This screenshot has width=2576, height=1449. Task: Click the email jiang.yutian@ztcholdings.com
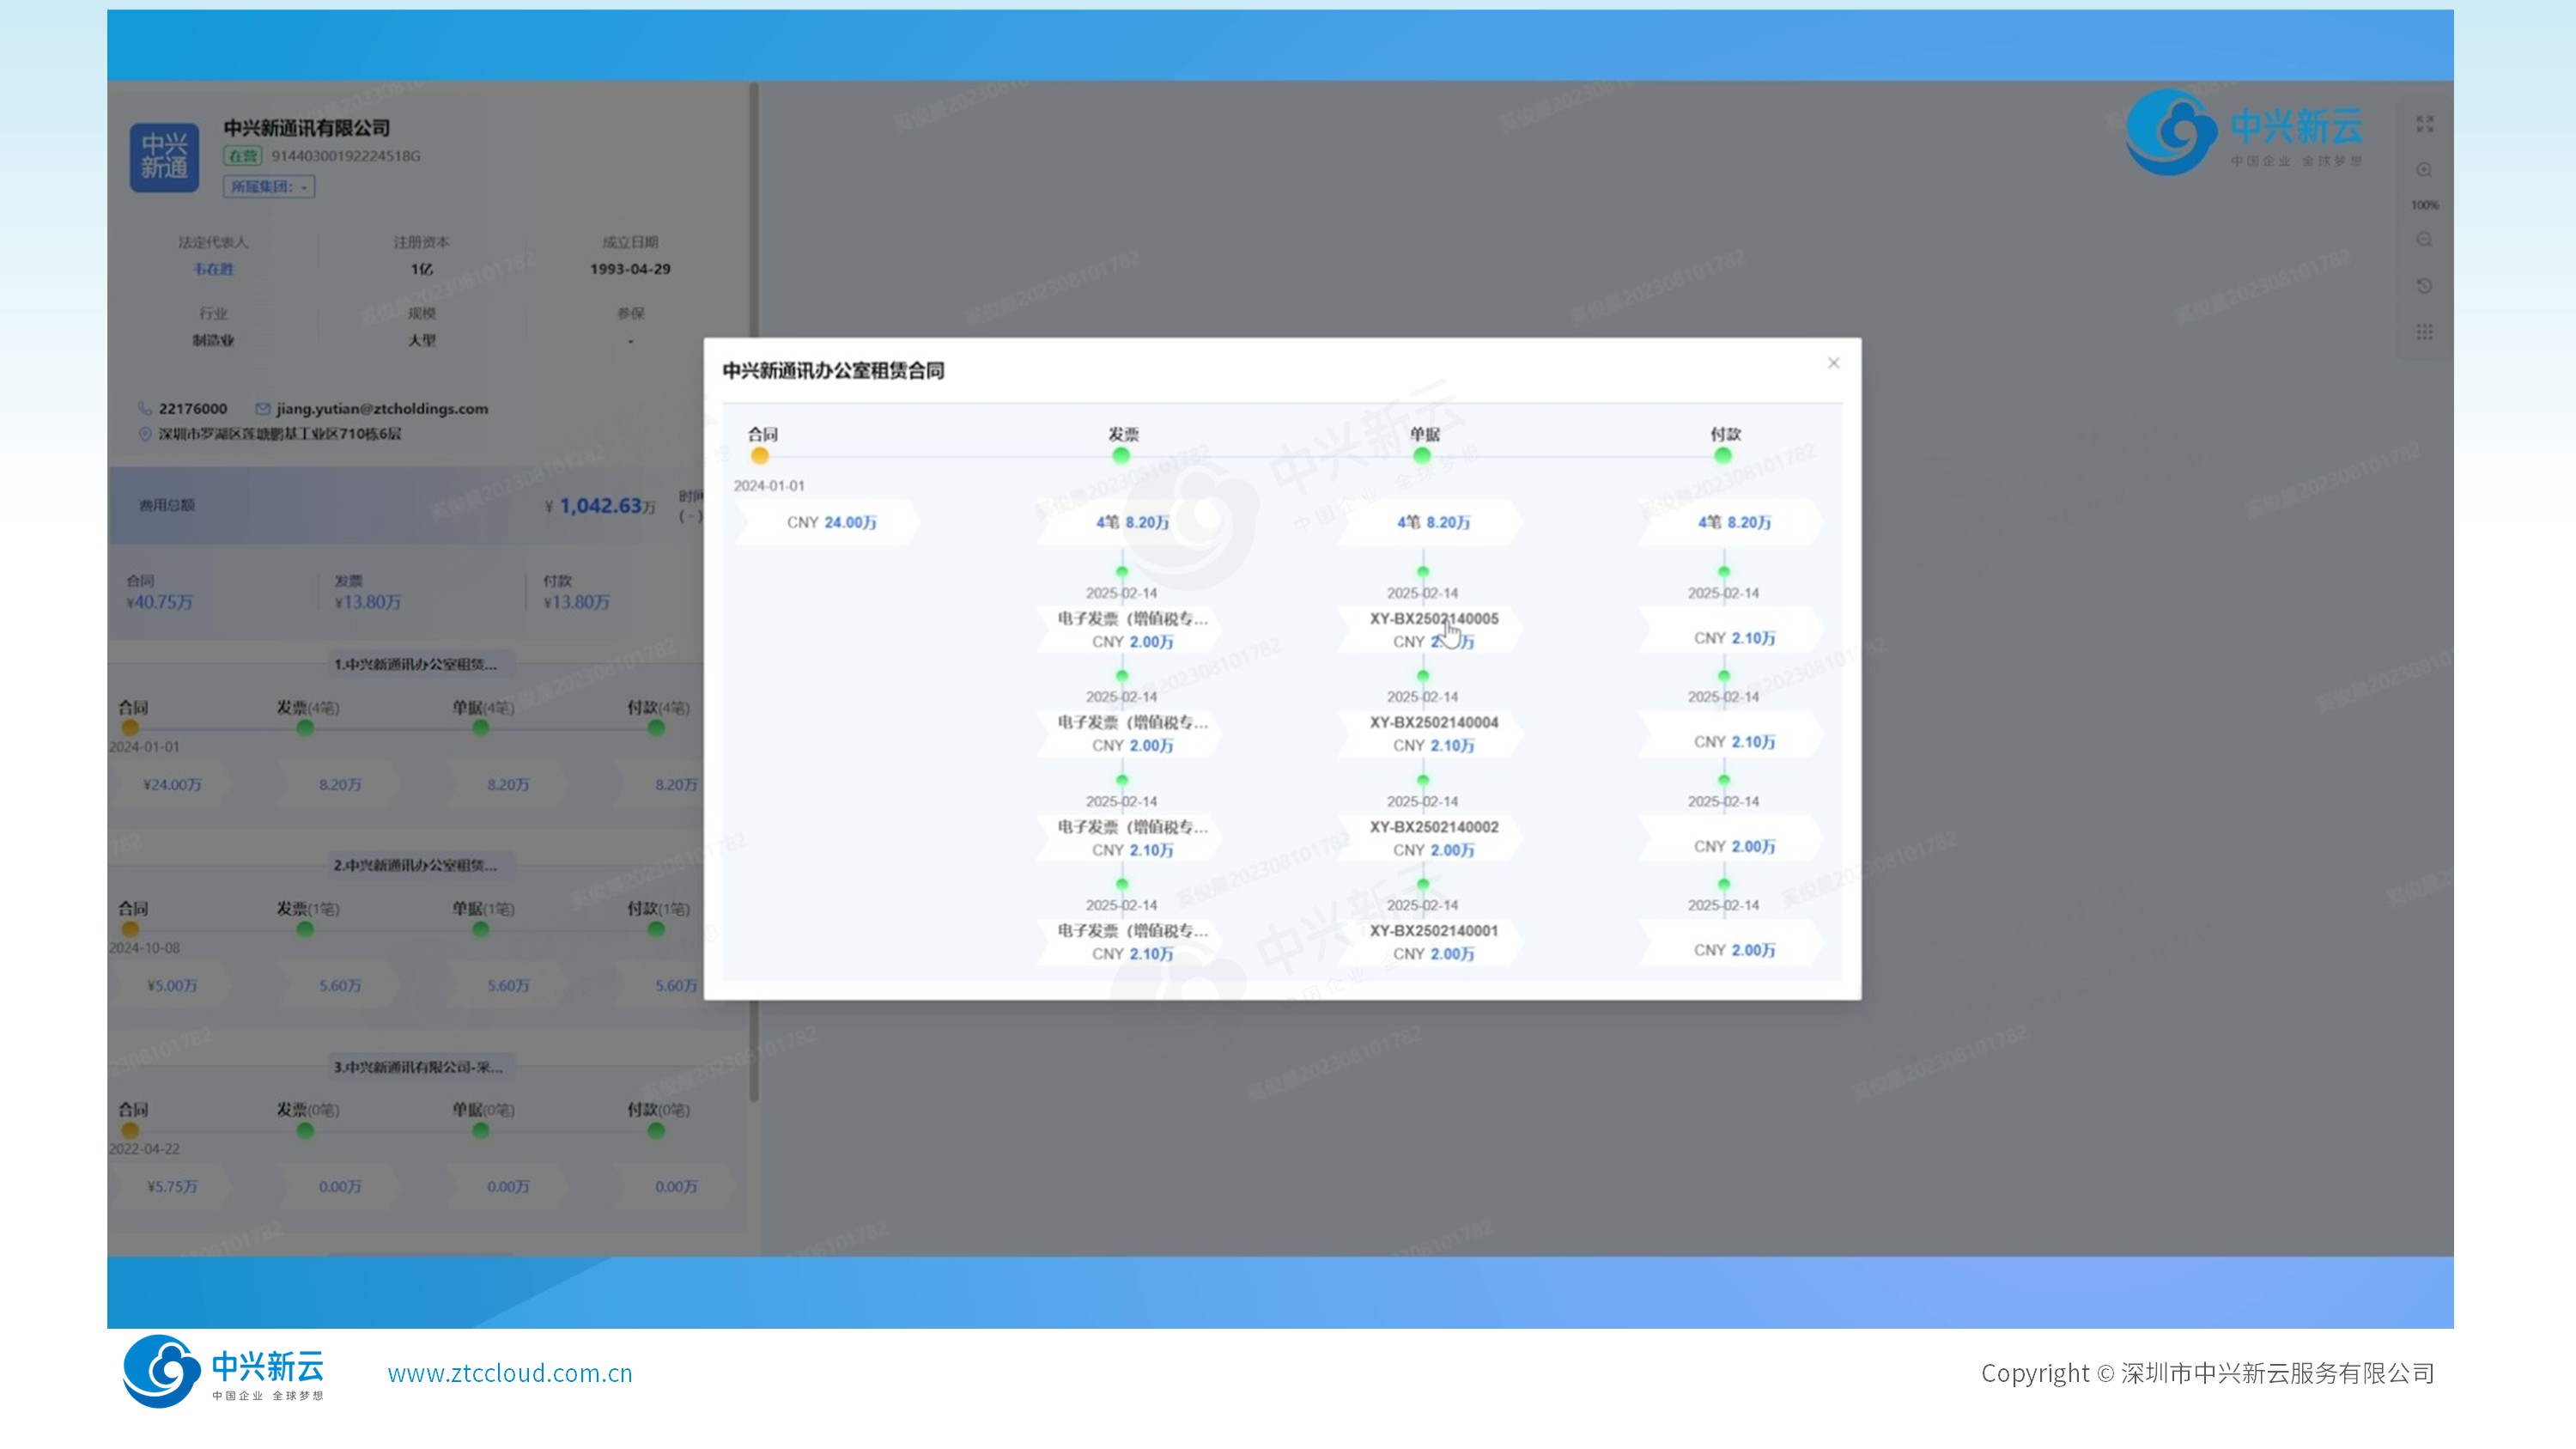[382, 408]
